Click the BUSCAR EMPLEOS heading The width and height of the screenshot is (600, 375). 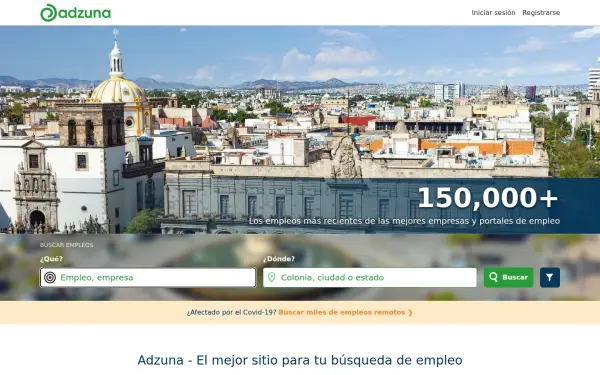click(67, 245)
